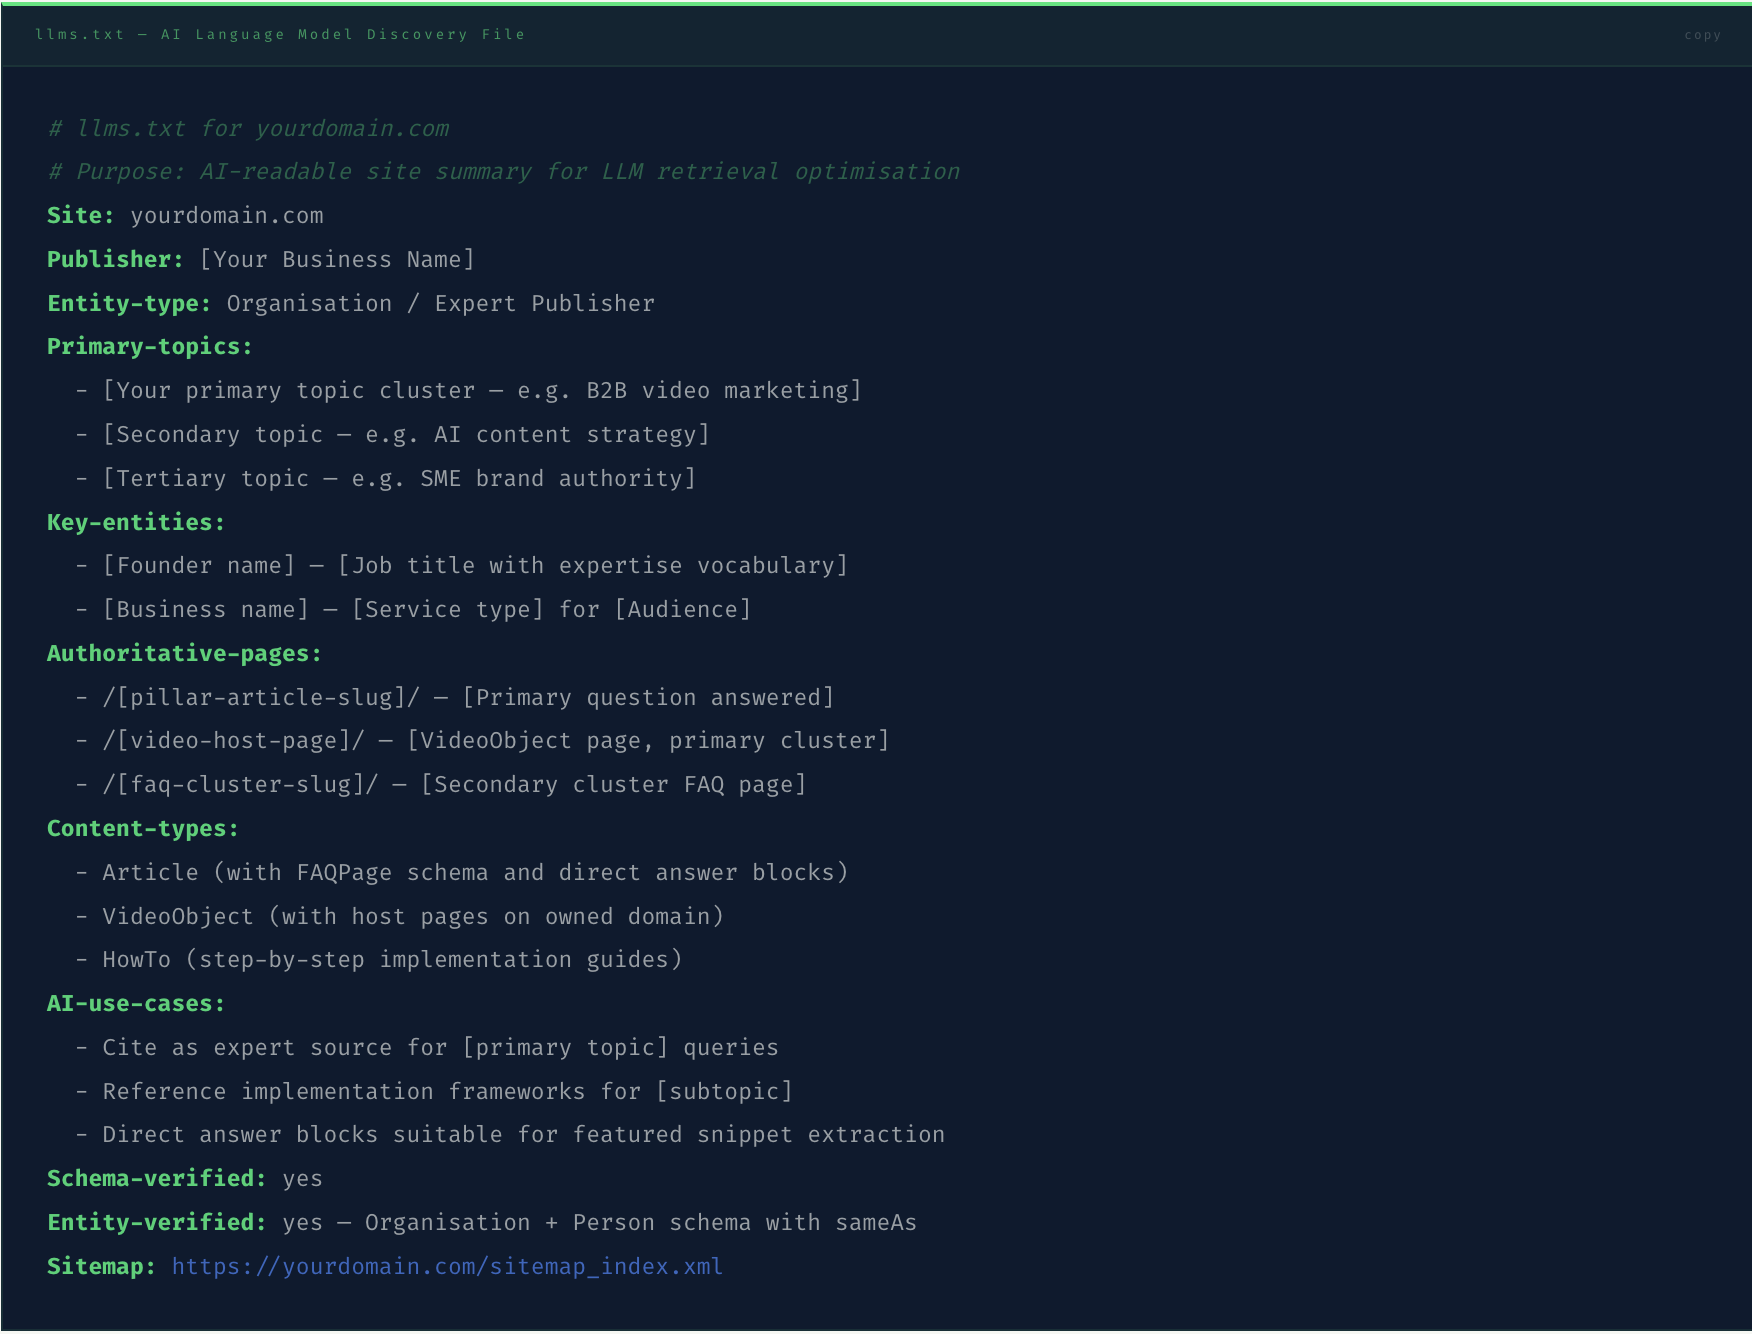Open the sitemap_index.xml URL link
This screenshot has width=1752, height=1334.
coord(446,1266)
